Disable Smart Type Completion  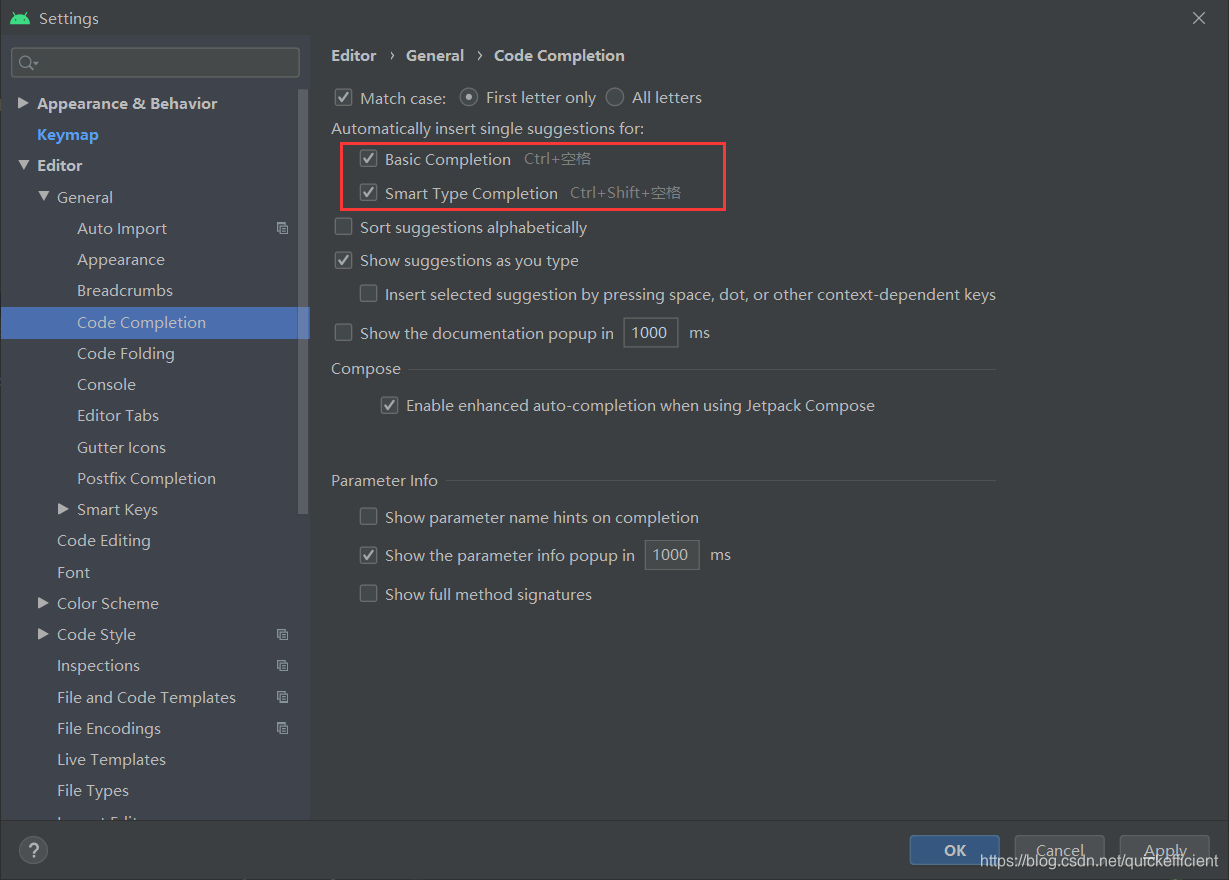(x=368, y=193)
